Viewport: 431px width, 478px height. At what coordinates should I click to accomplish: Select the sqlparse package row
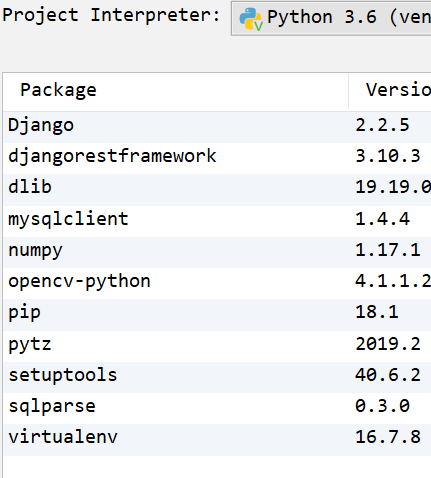(x=217, y=409)
